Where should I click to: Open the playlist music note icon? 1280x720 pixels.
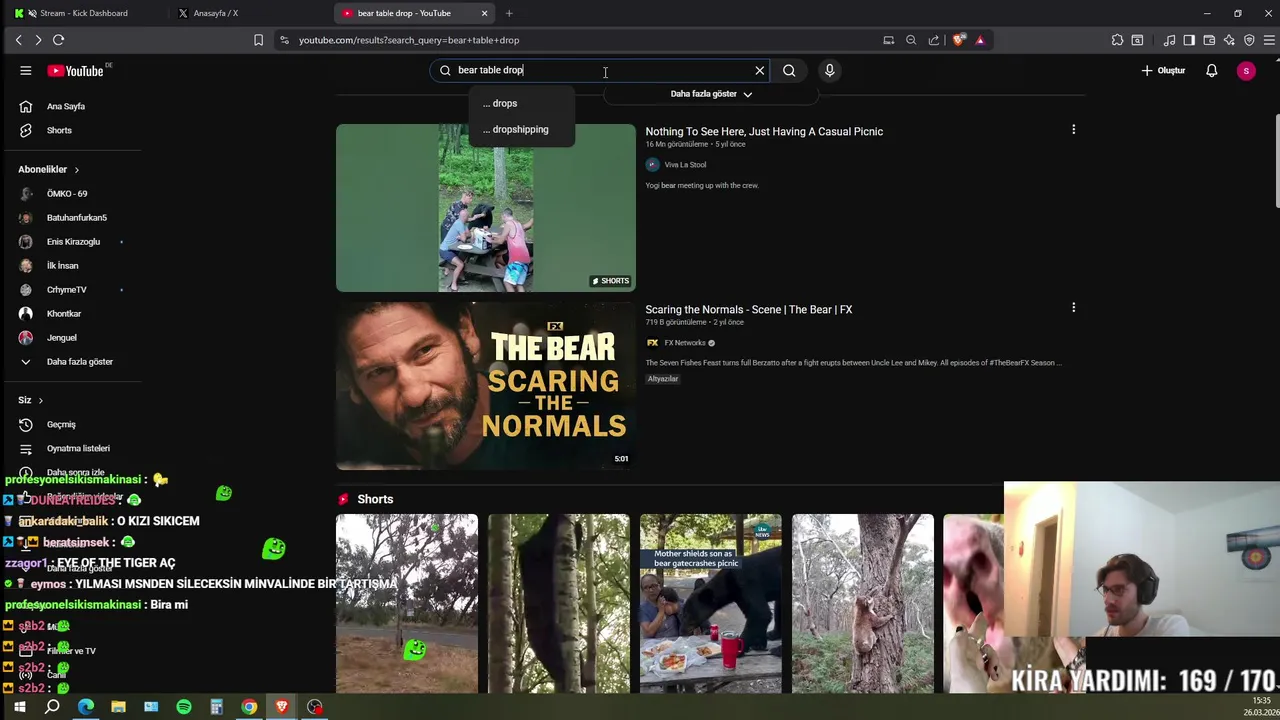coord(1169,40)
